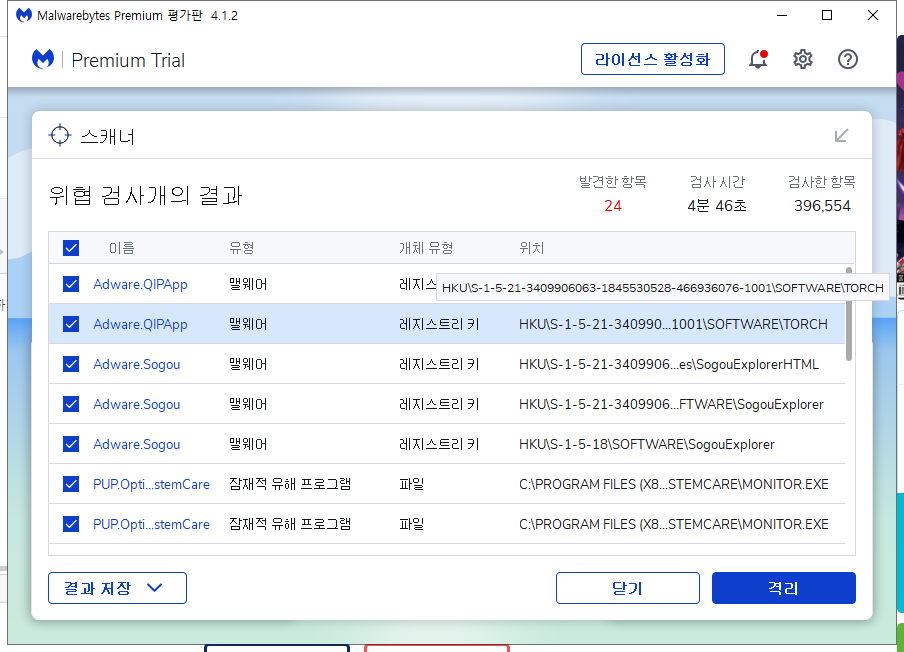
Task: Click 잠재적 유해 프로그램 in last row
Action: pos(290,524)
